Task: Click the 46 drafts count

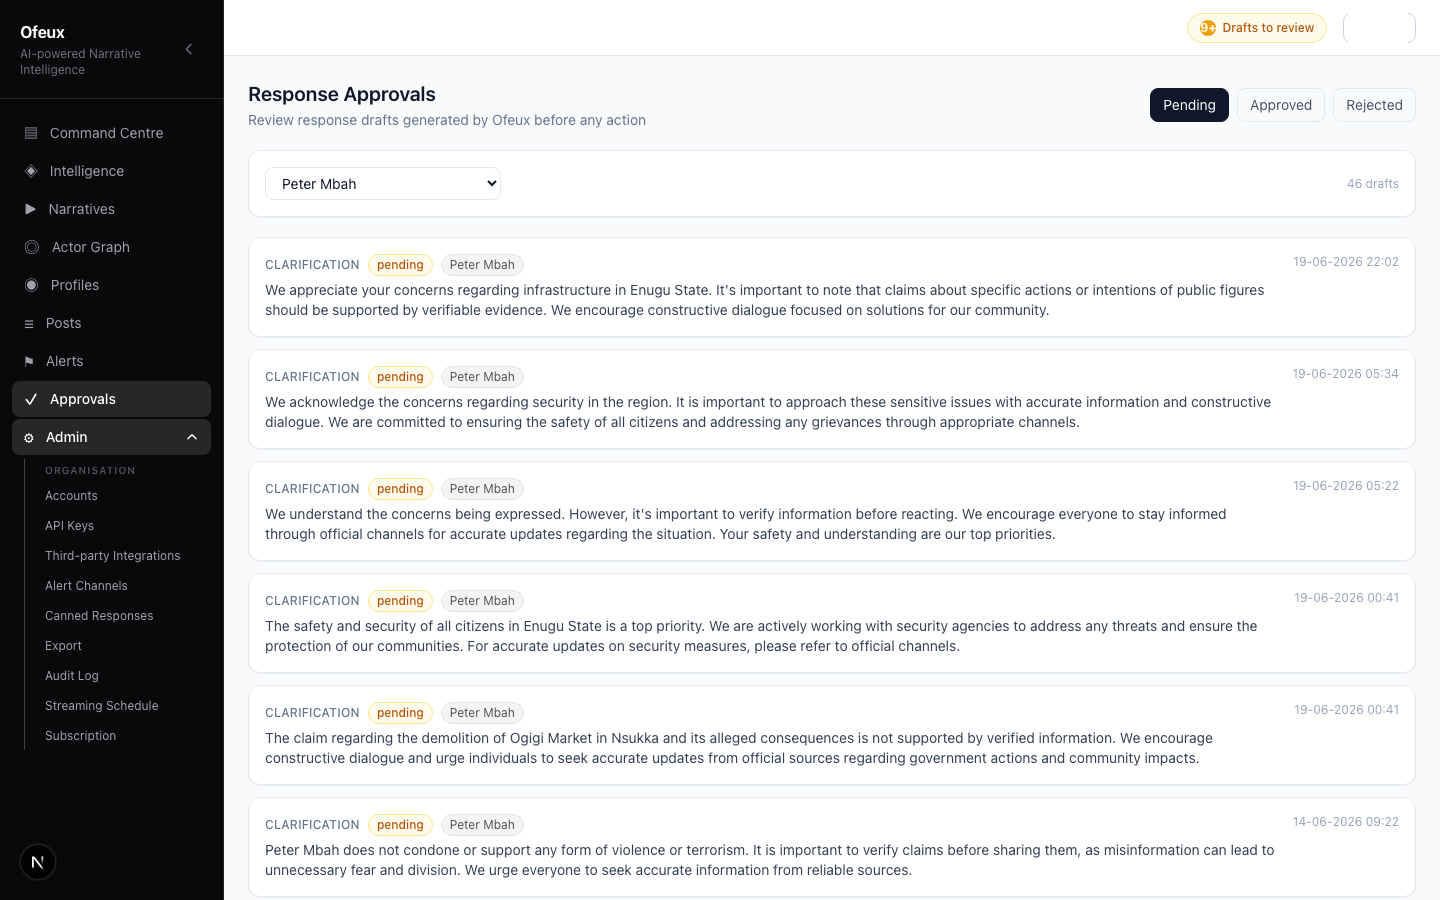Action: coord(1373,184)
